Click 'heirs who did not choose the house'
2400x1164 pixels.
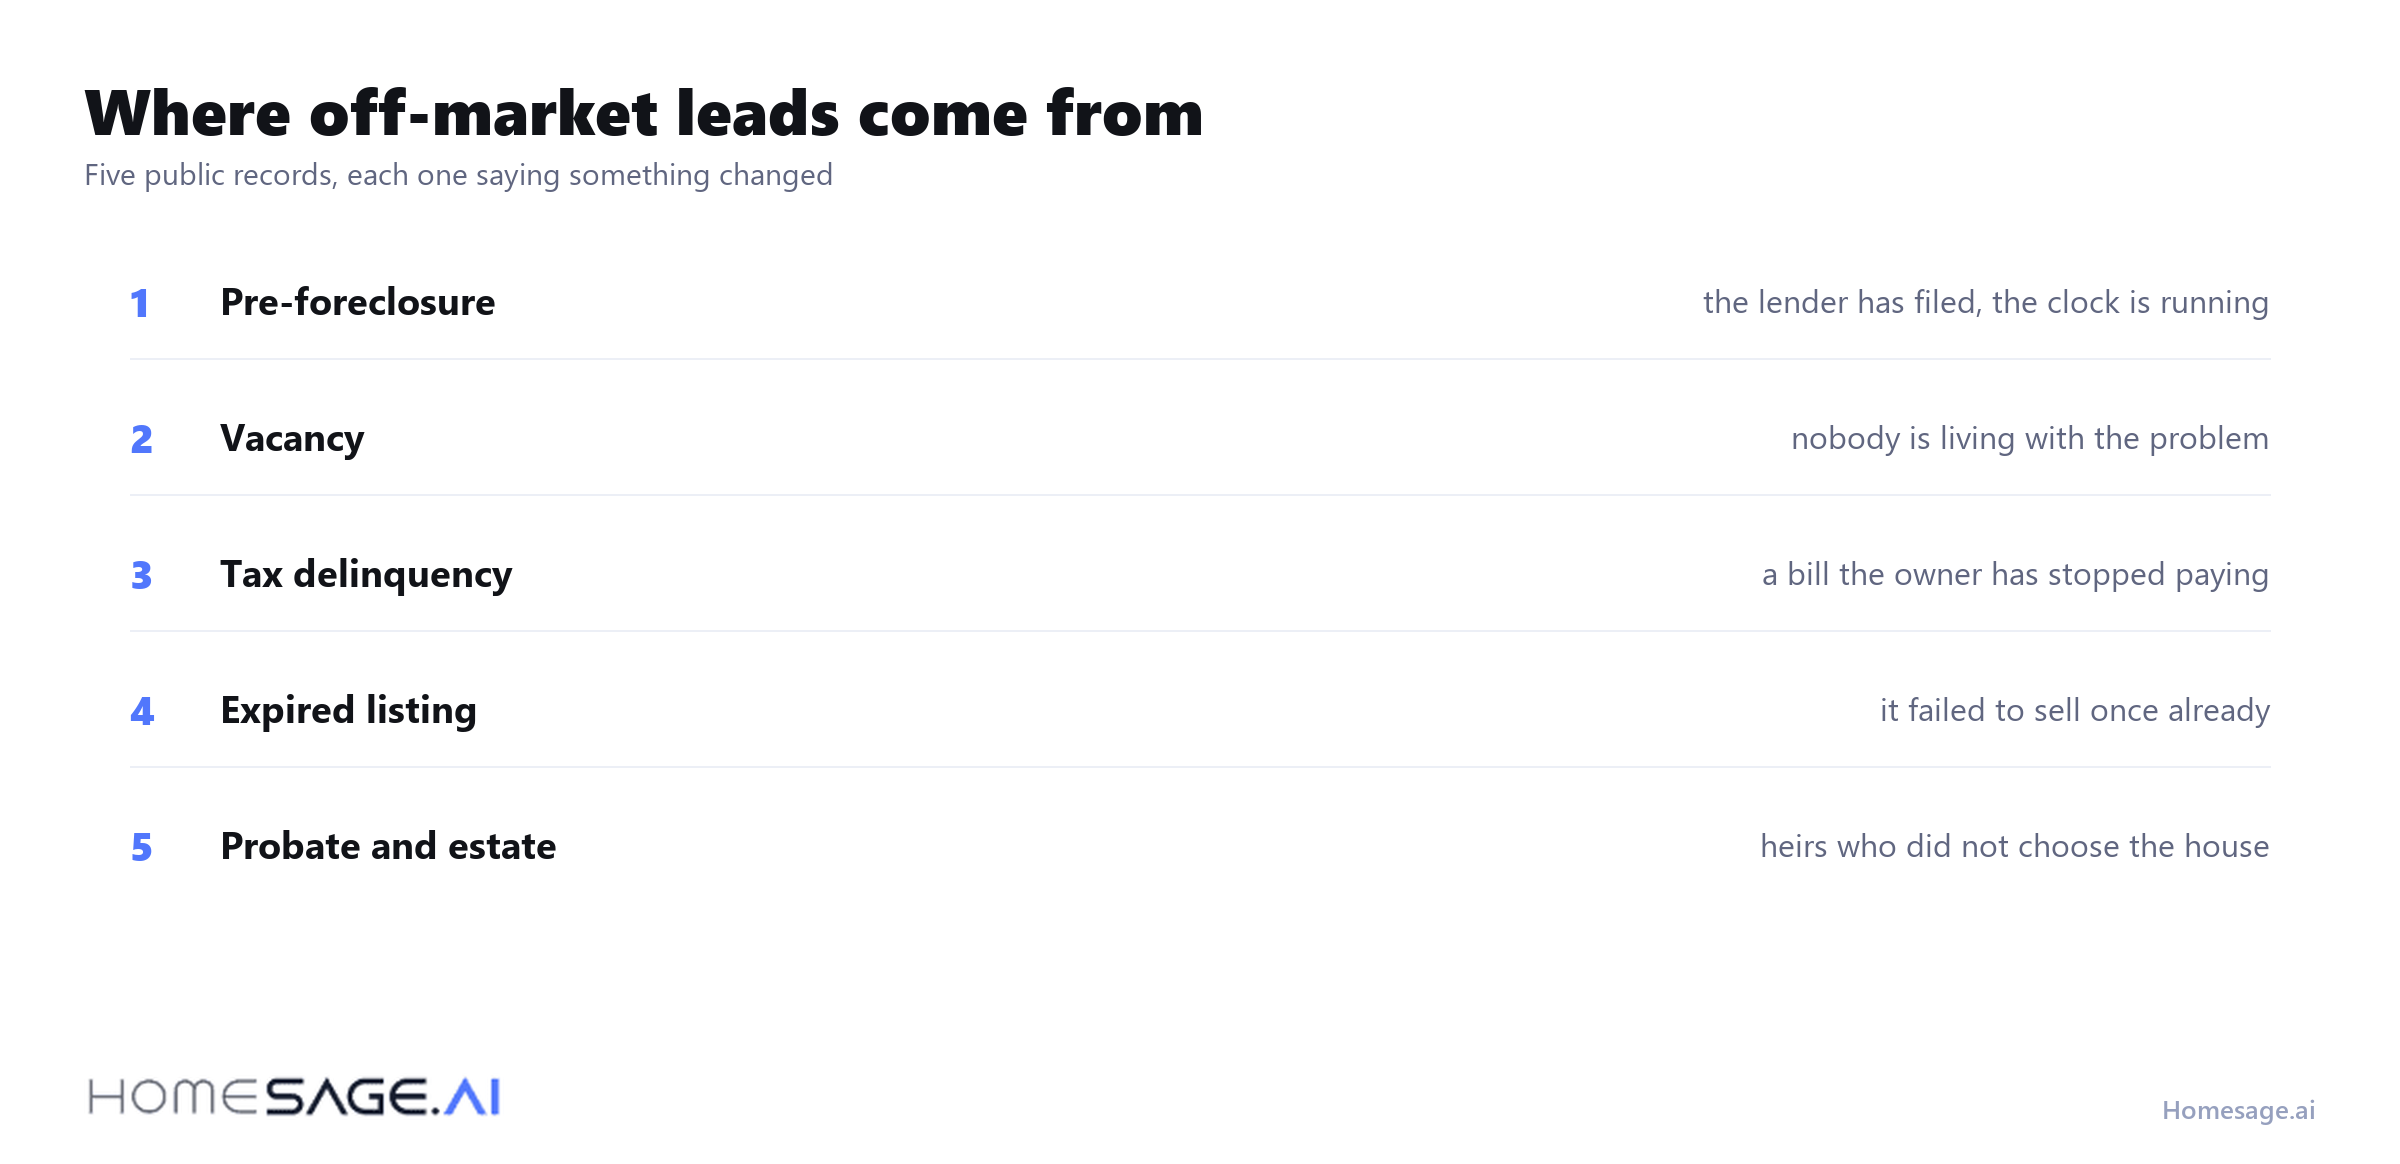[x=2014, y=846]
